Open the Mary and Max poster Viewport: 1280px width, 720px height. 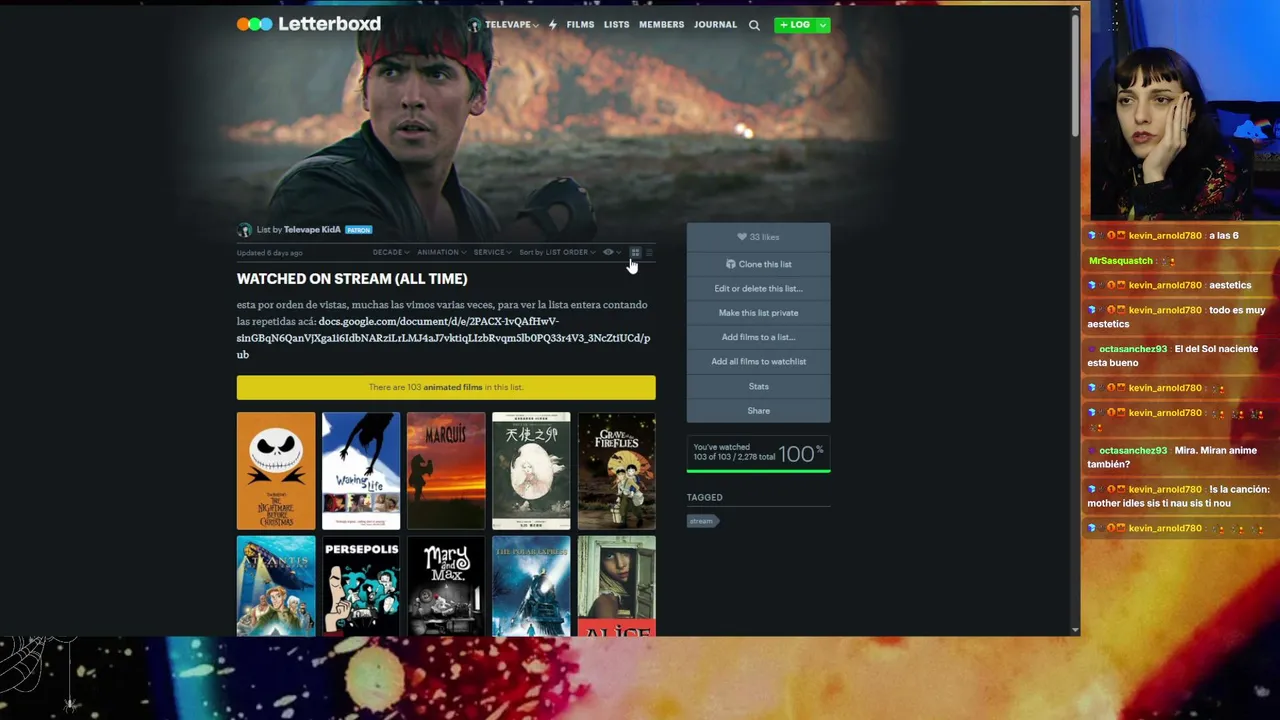(x=446, y=586)
